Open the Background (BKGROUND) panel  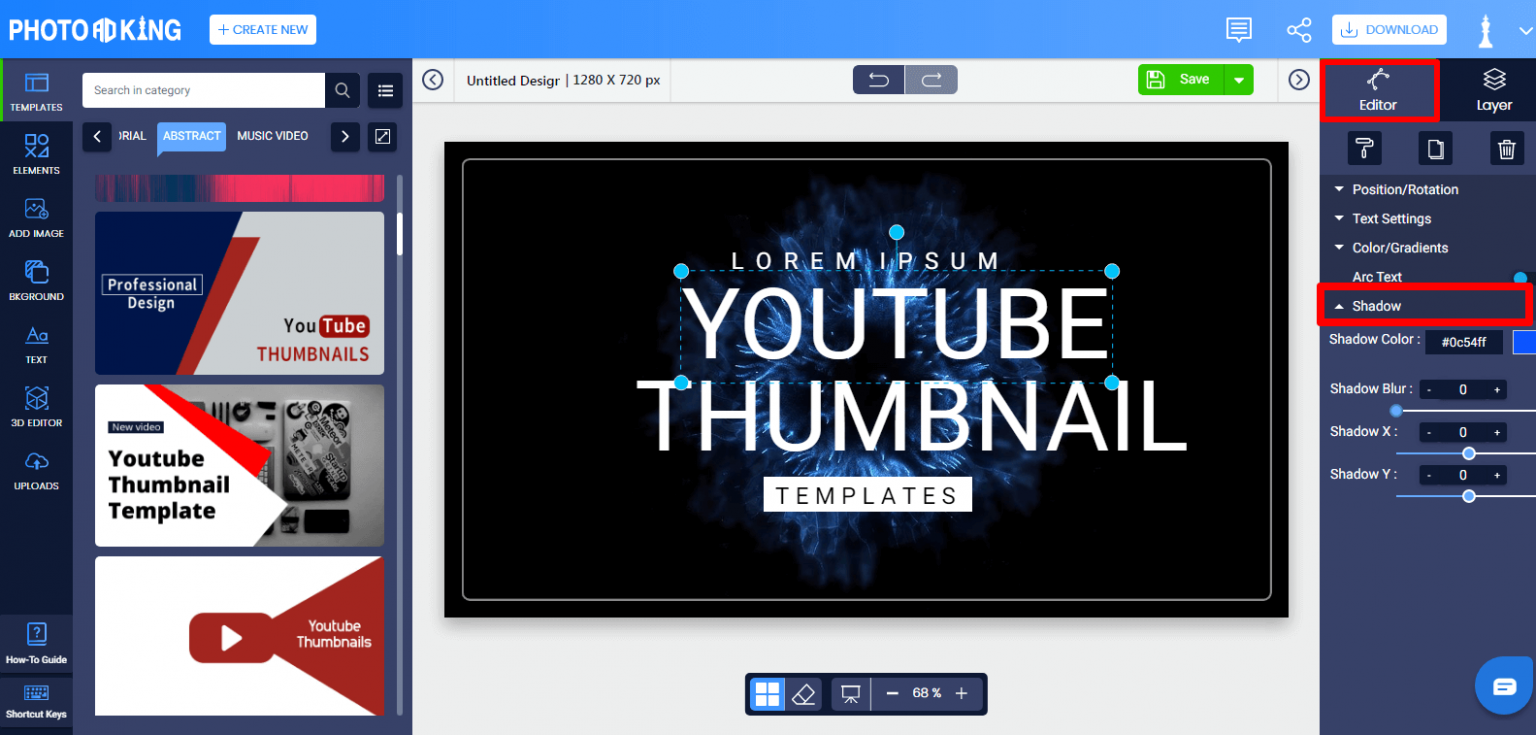point(36,281)
